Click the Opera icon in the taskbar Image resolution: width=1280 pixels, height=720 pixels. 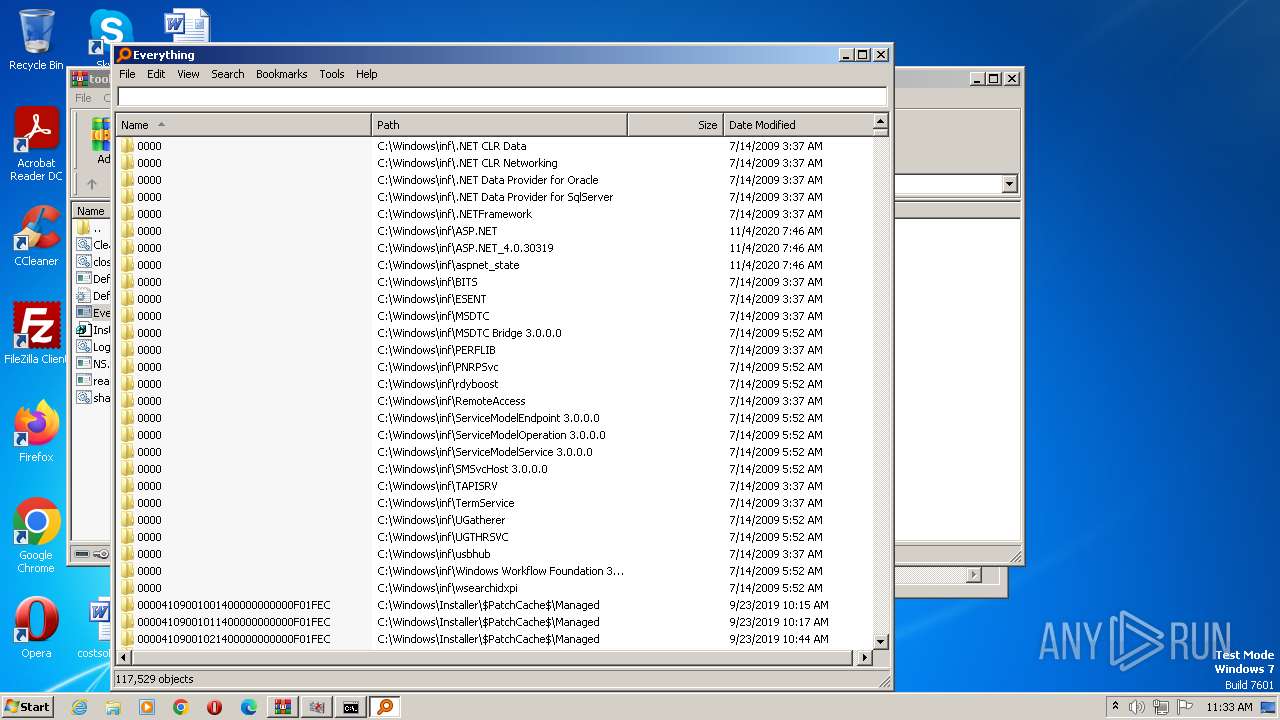(x=215, y=707)
